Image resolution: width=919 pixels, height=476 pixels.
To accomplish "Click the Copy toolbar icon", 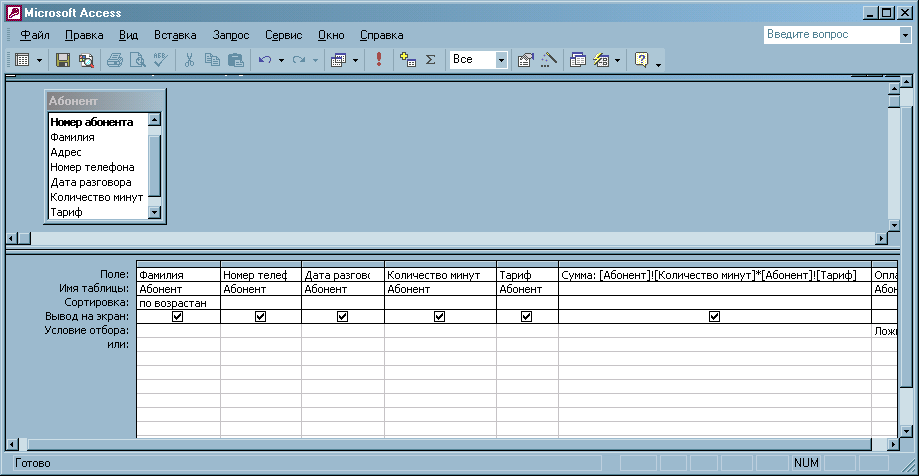I will [212, 60].
